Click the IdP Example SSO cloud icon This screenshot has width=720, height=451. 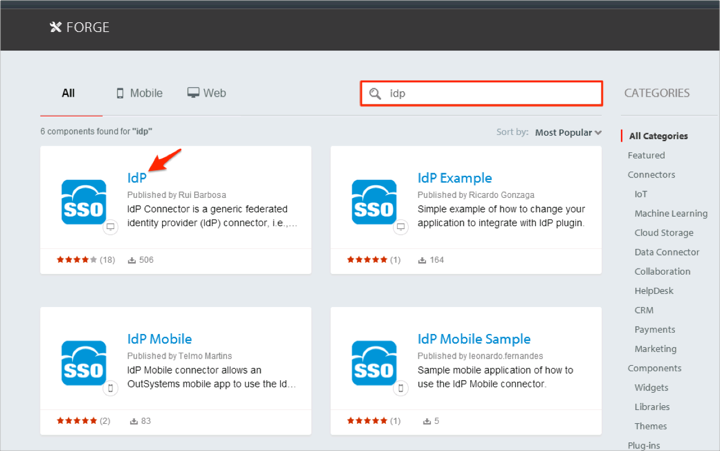tap(373, 202)
